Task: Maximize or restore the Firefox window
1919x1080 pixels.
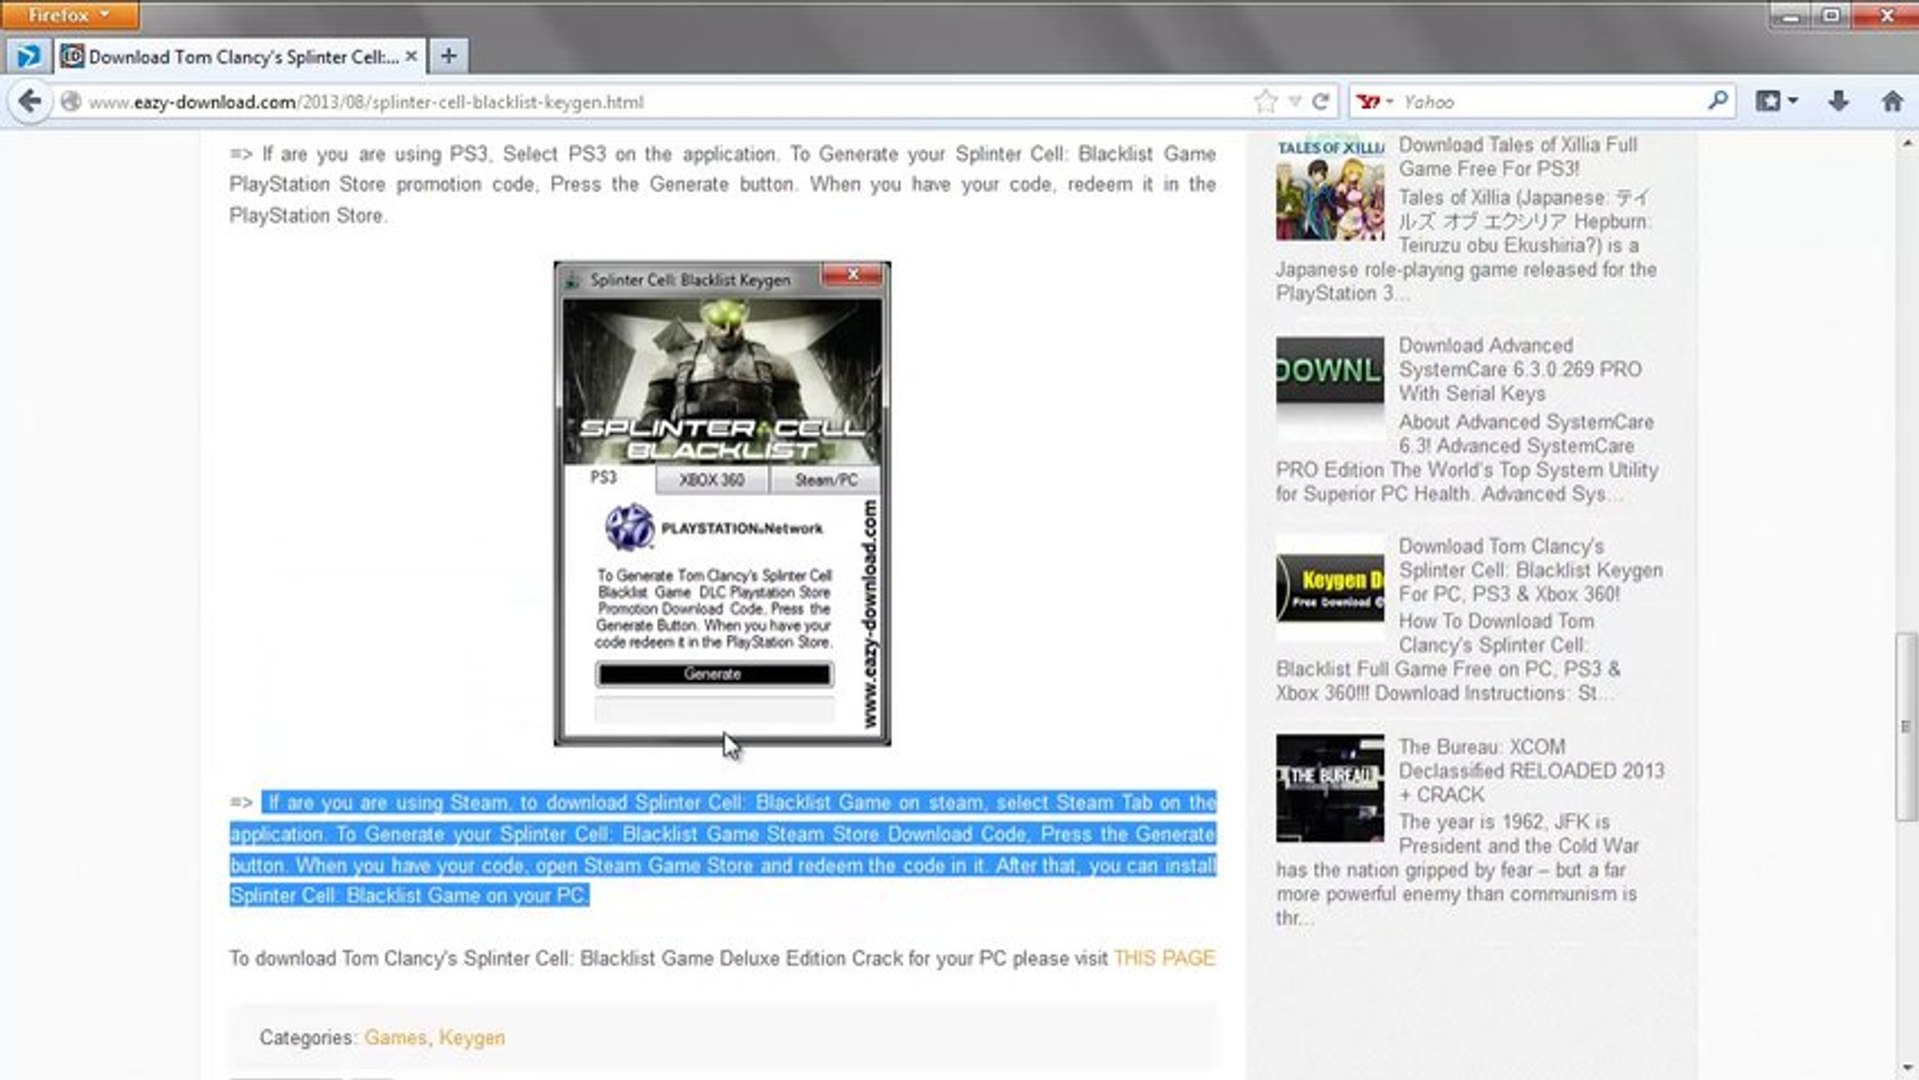Action: (1832, 15)
